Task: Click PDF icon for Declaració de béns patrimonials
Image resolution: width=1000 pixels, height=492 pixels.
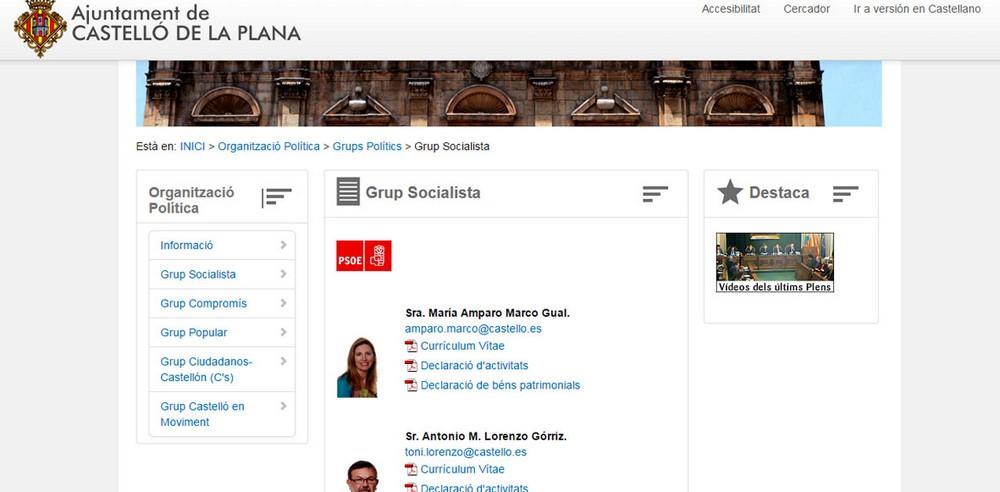Action: 411,385
